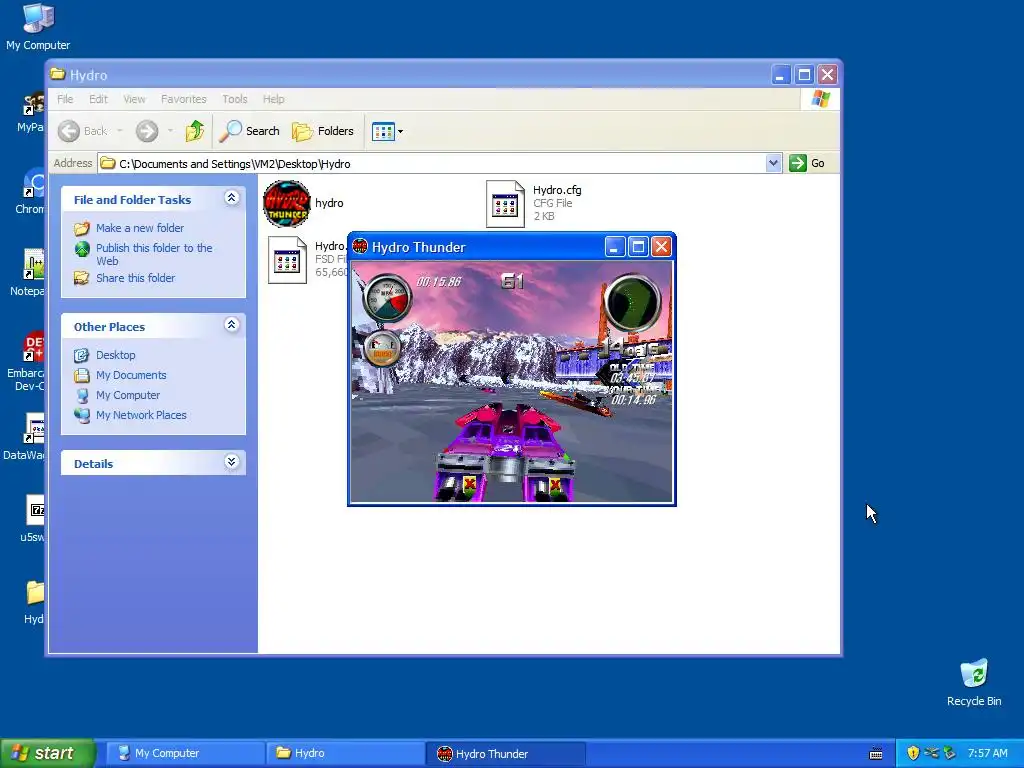Click the green radar circle in game
This screenshot has height=768, width=1024.
pyautogui.click(x=632, y=302)
